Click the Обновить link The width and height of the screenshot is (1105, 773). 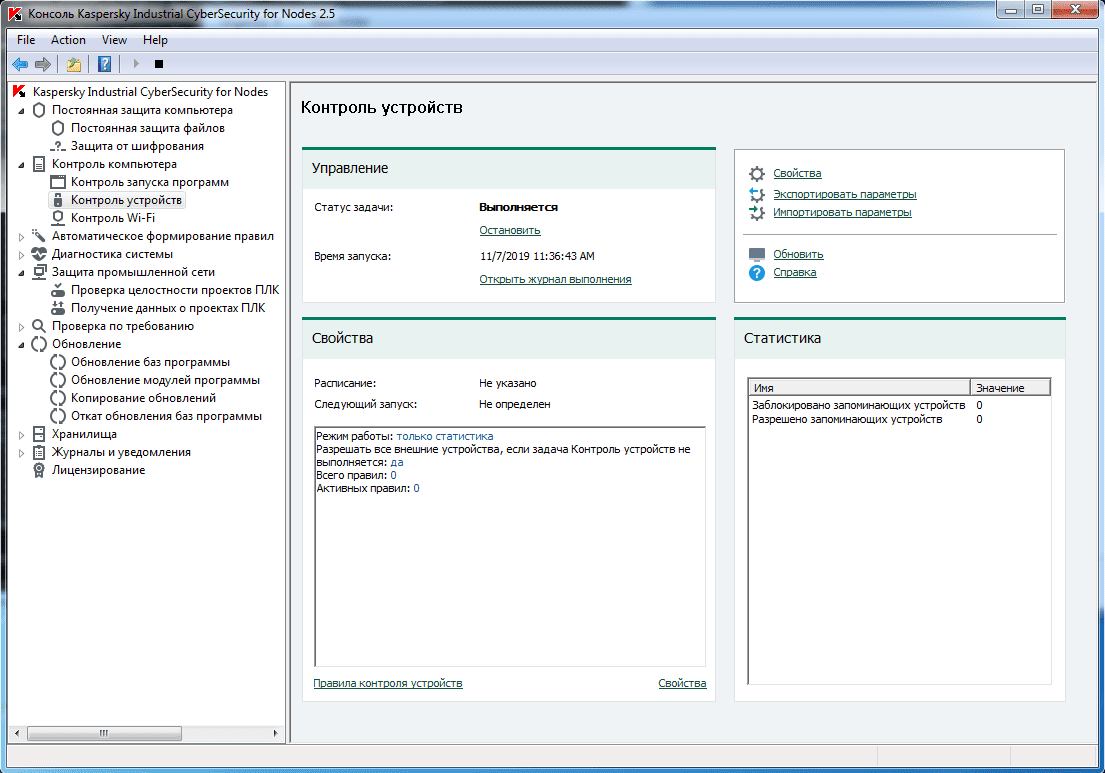click(798, 254)
